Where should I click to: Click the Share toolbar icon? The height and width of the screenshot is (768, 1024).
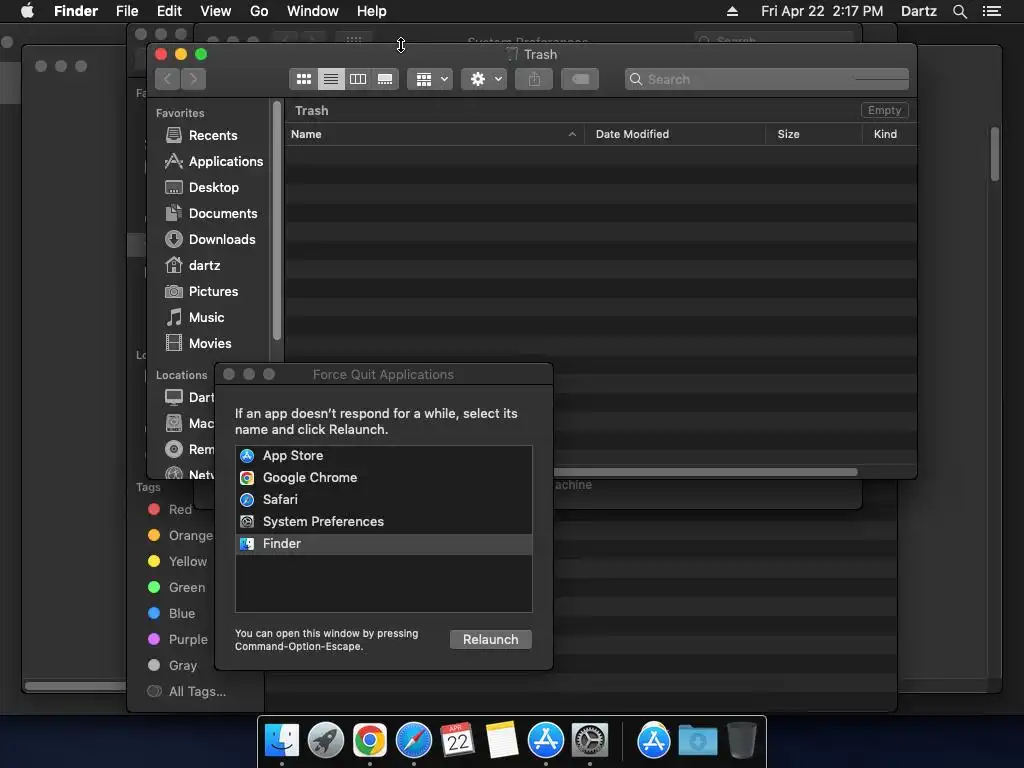tap(534, 79)
